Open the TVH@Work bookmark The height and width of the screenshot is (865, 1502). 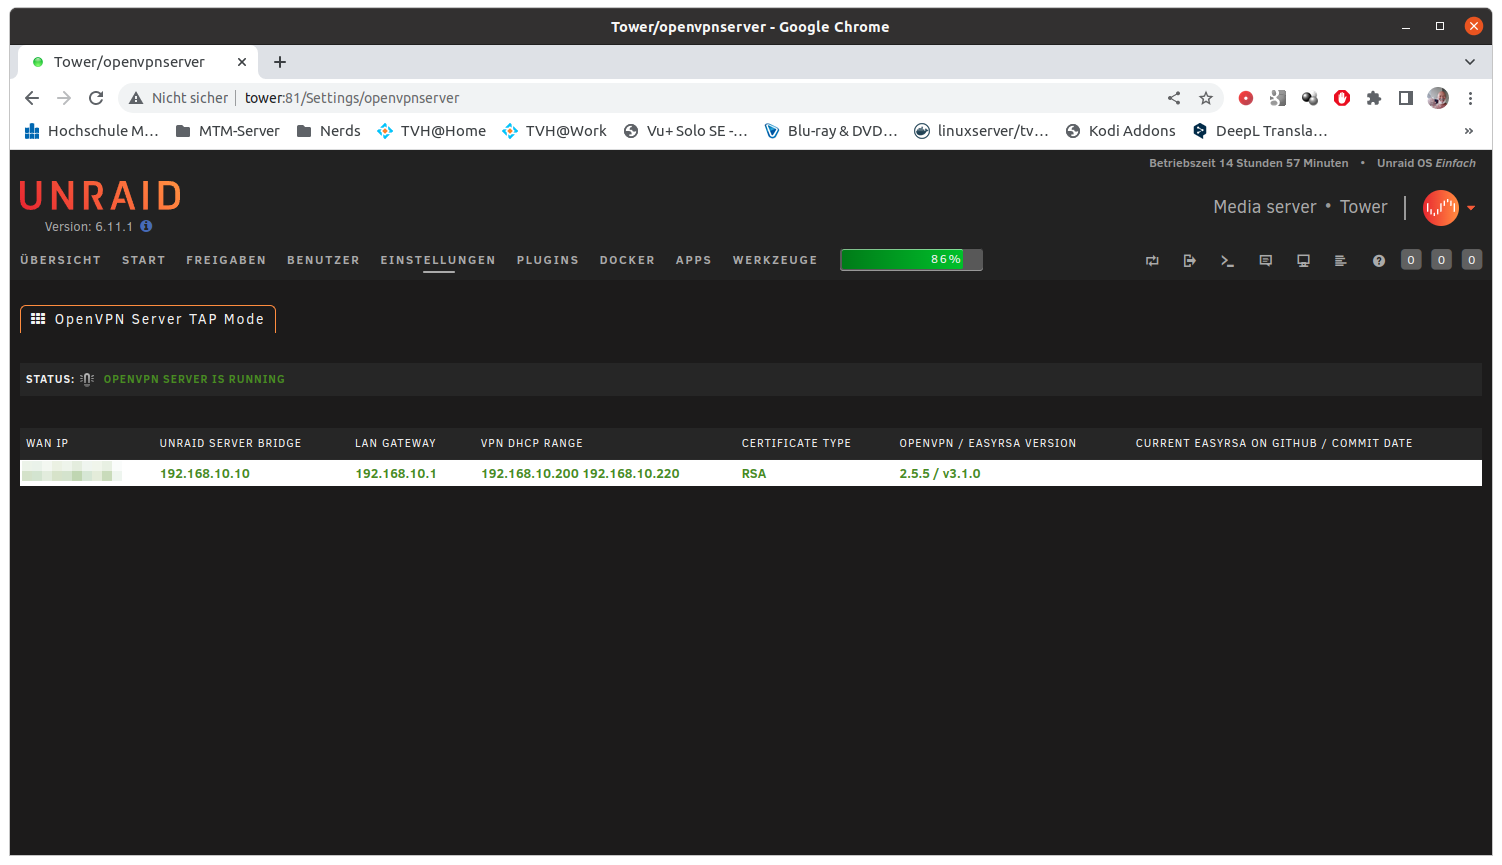pyautogui.click(x=554, y=131)
